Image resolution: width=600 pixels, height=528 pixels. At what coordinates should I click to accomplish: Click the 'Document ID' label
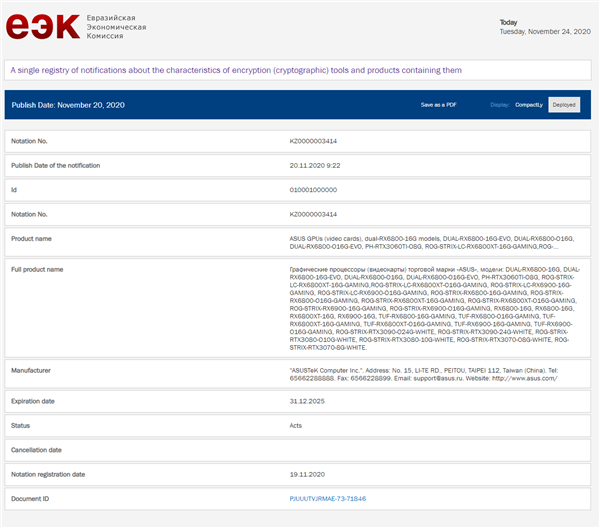(x=30, y=499)
